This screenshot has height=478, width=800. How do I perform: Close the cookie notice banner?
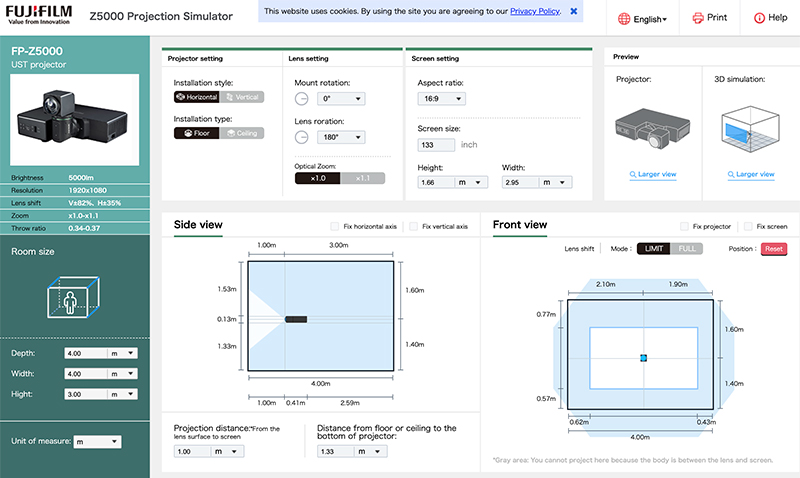(573, 12)
